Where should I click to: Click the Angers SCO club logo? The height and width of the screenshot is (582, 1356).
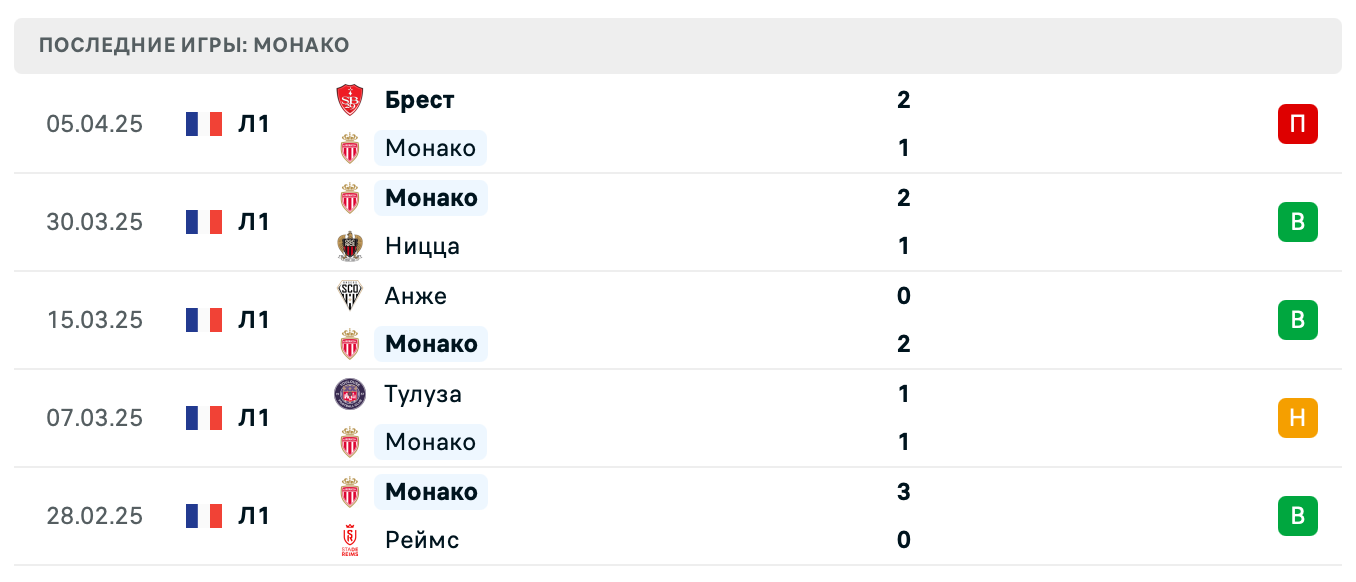coord(349,296)
